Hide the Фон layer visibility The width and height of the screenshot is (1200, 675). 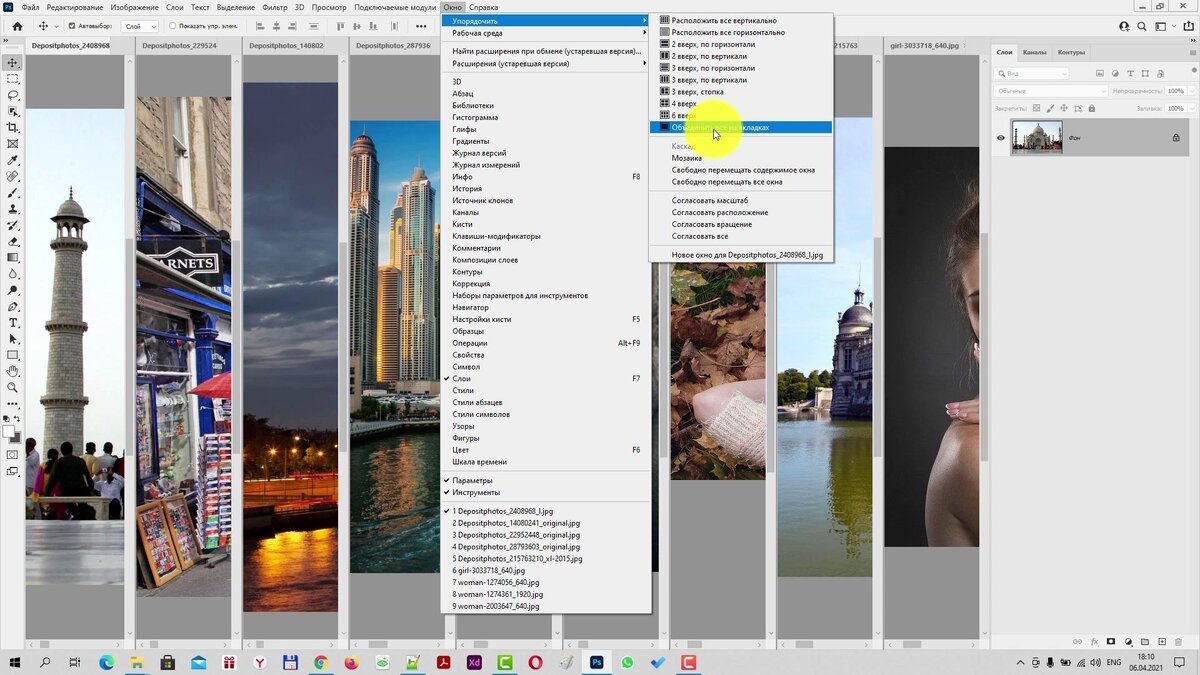click(x=998, y=139)
